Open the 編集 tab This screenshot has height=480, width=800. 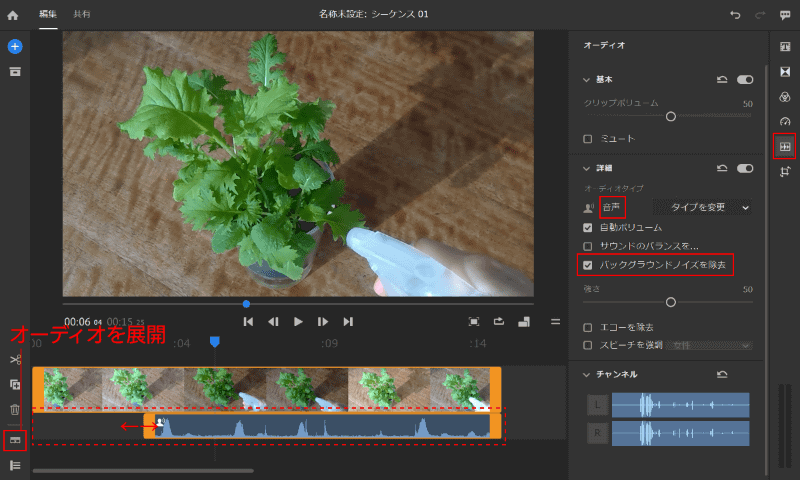point(48,14)
